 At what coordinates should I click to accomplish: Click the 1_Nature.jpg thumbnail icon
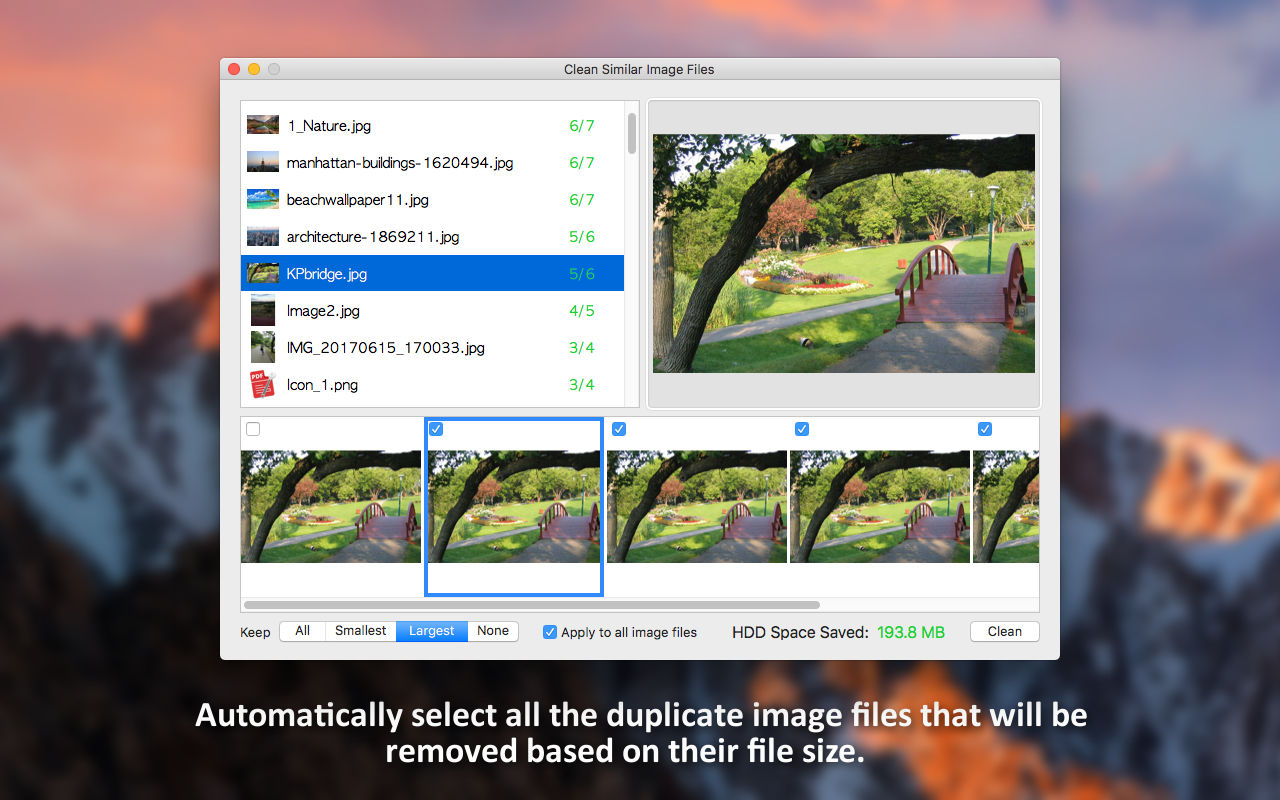[263, 125]
